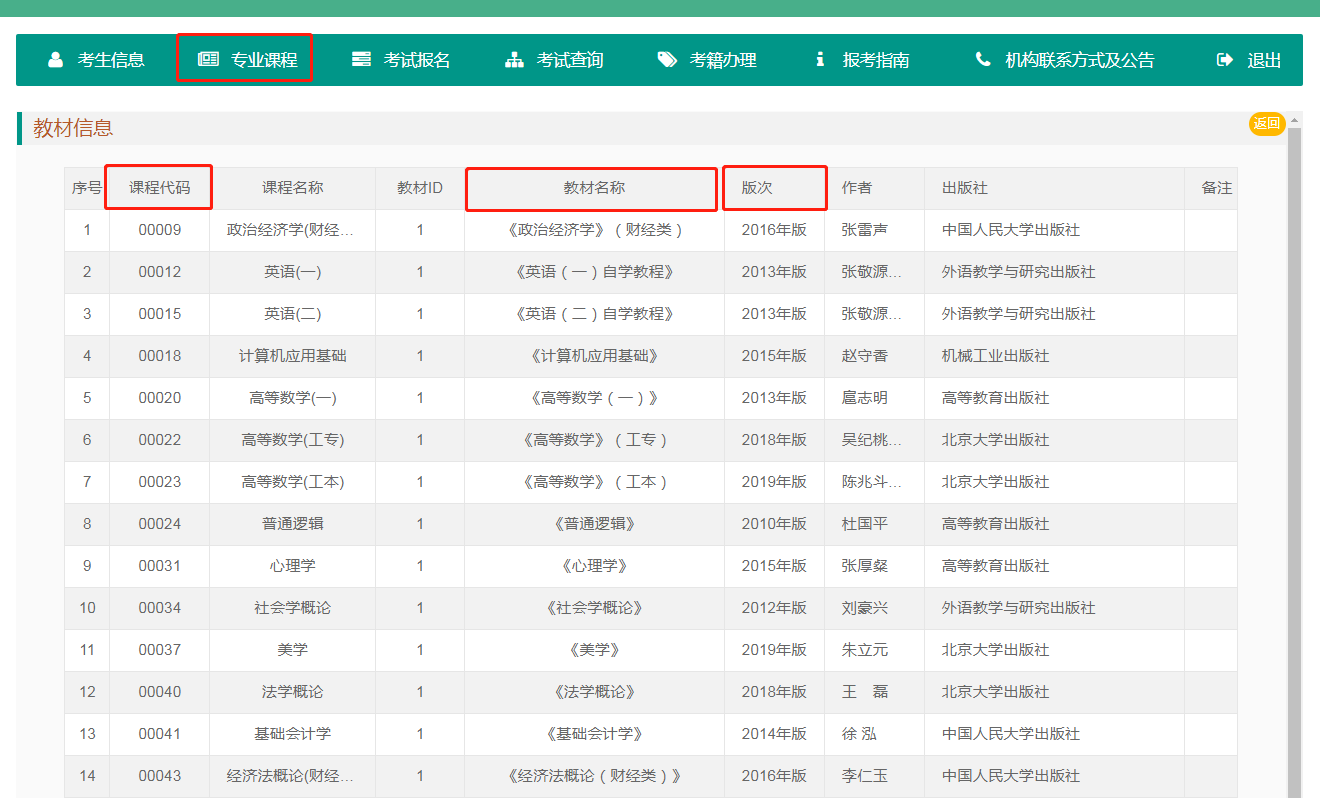Click the 序号 column header
This screenshot has width=1320, height=798.
[x=87, y=188]
